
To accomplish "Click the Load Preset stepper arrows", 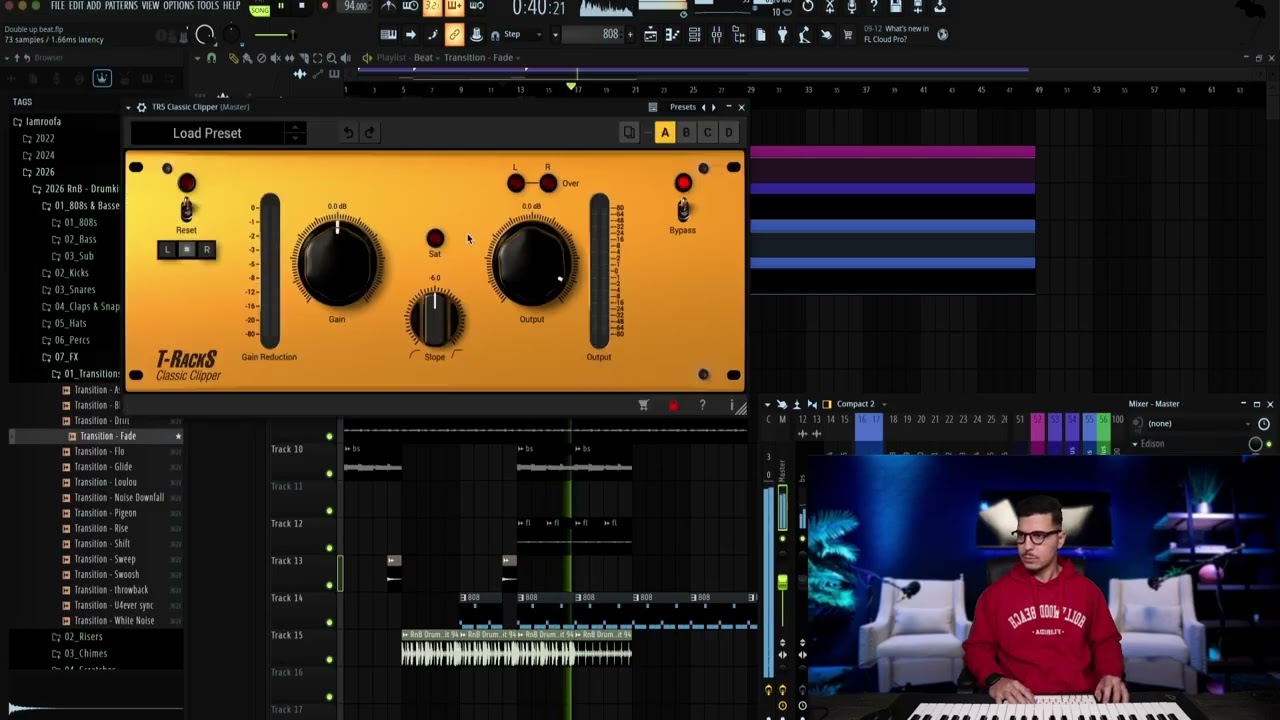I will 294,132.
